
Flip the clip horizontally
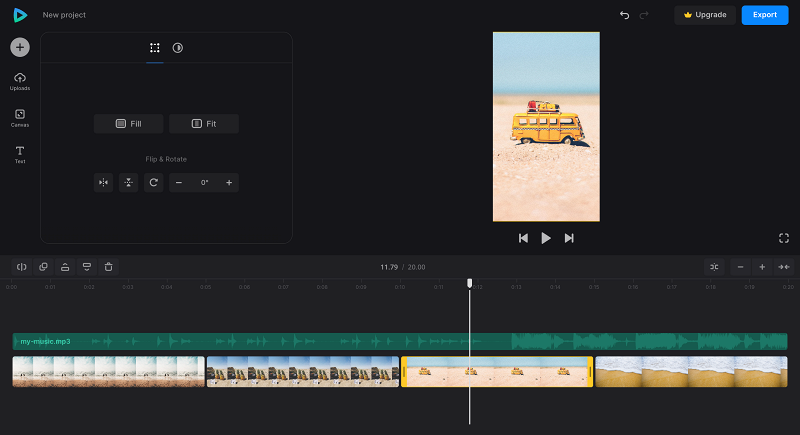(104, 183)
